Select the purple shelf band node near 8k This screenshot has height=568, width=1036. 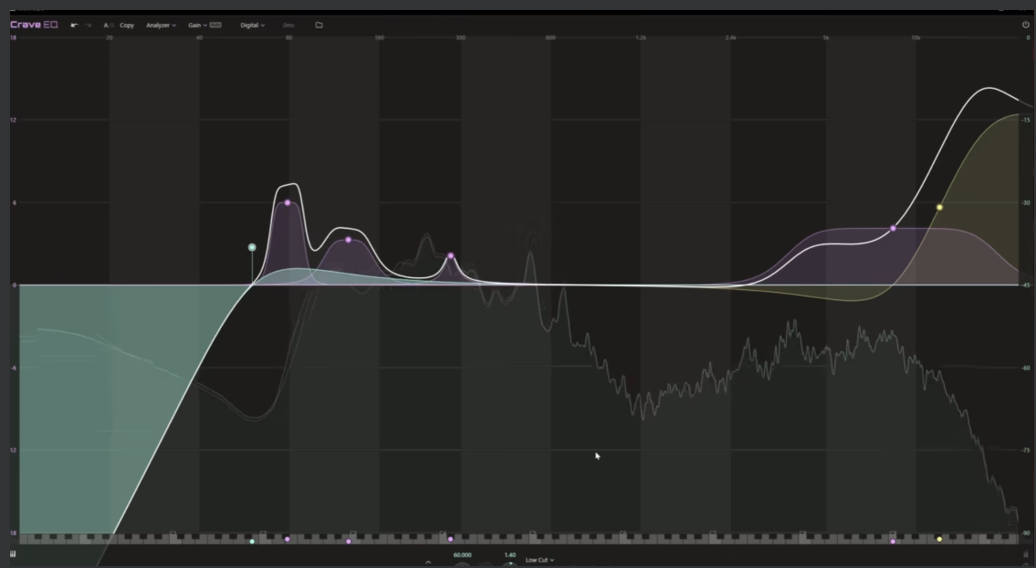[x=893, y=229]
